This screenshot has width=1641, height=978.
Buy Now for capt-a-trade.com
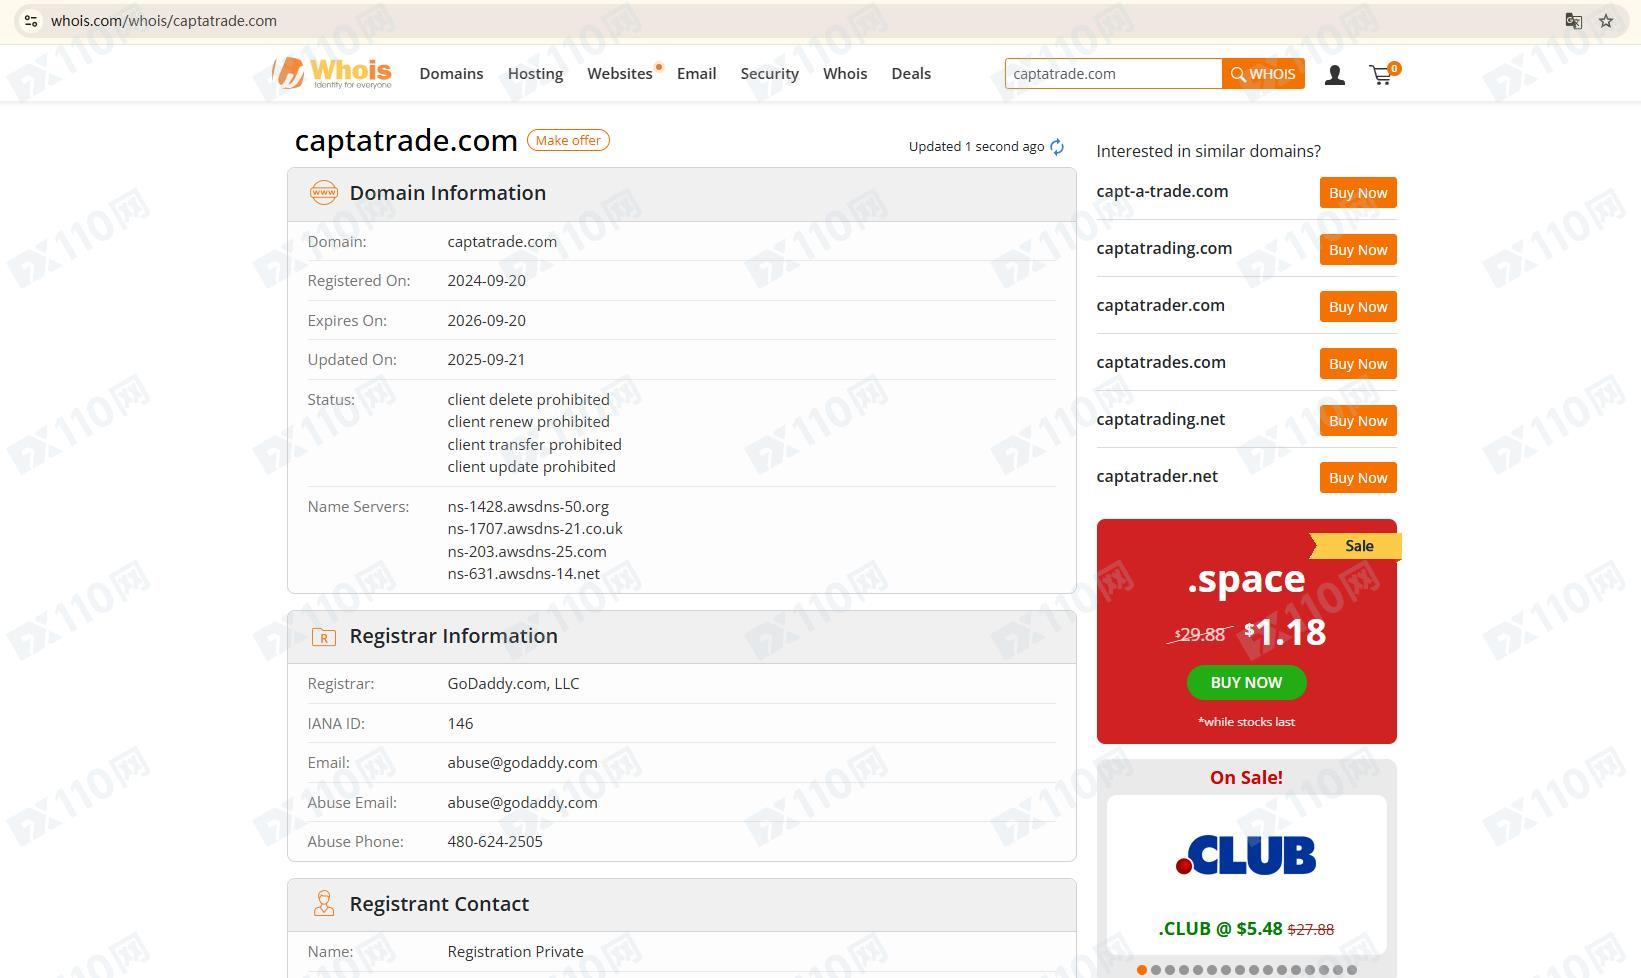coord(1358,193)
